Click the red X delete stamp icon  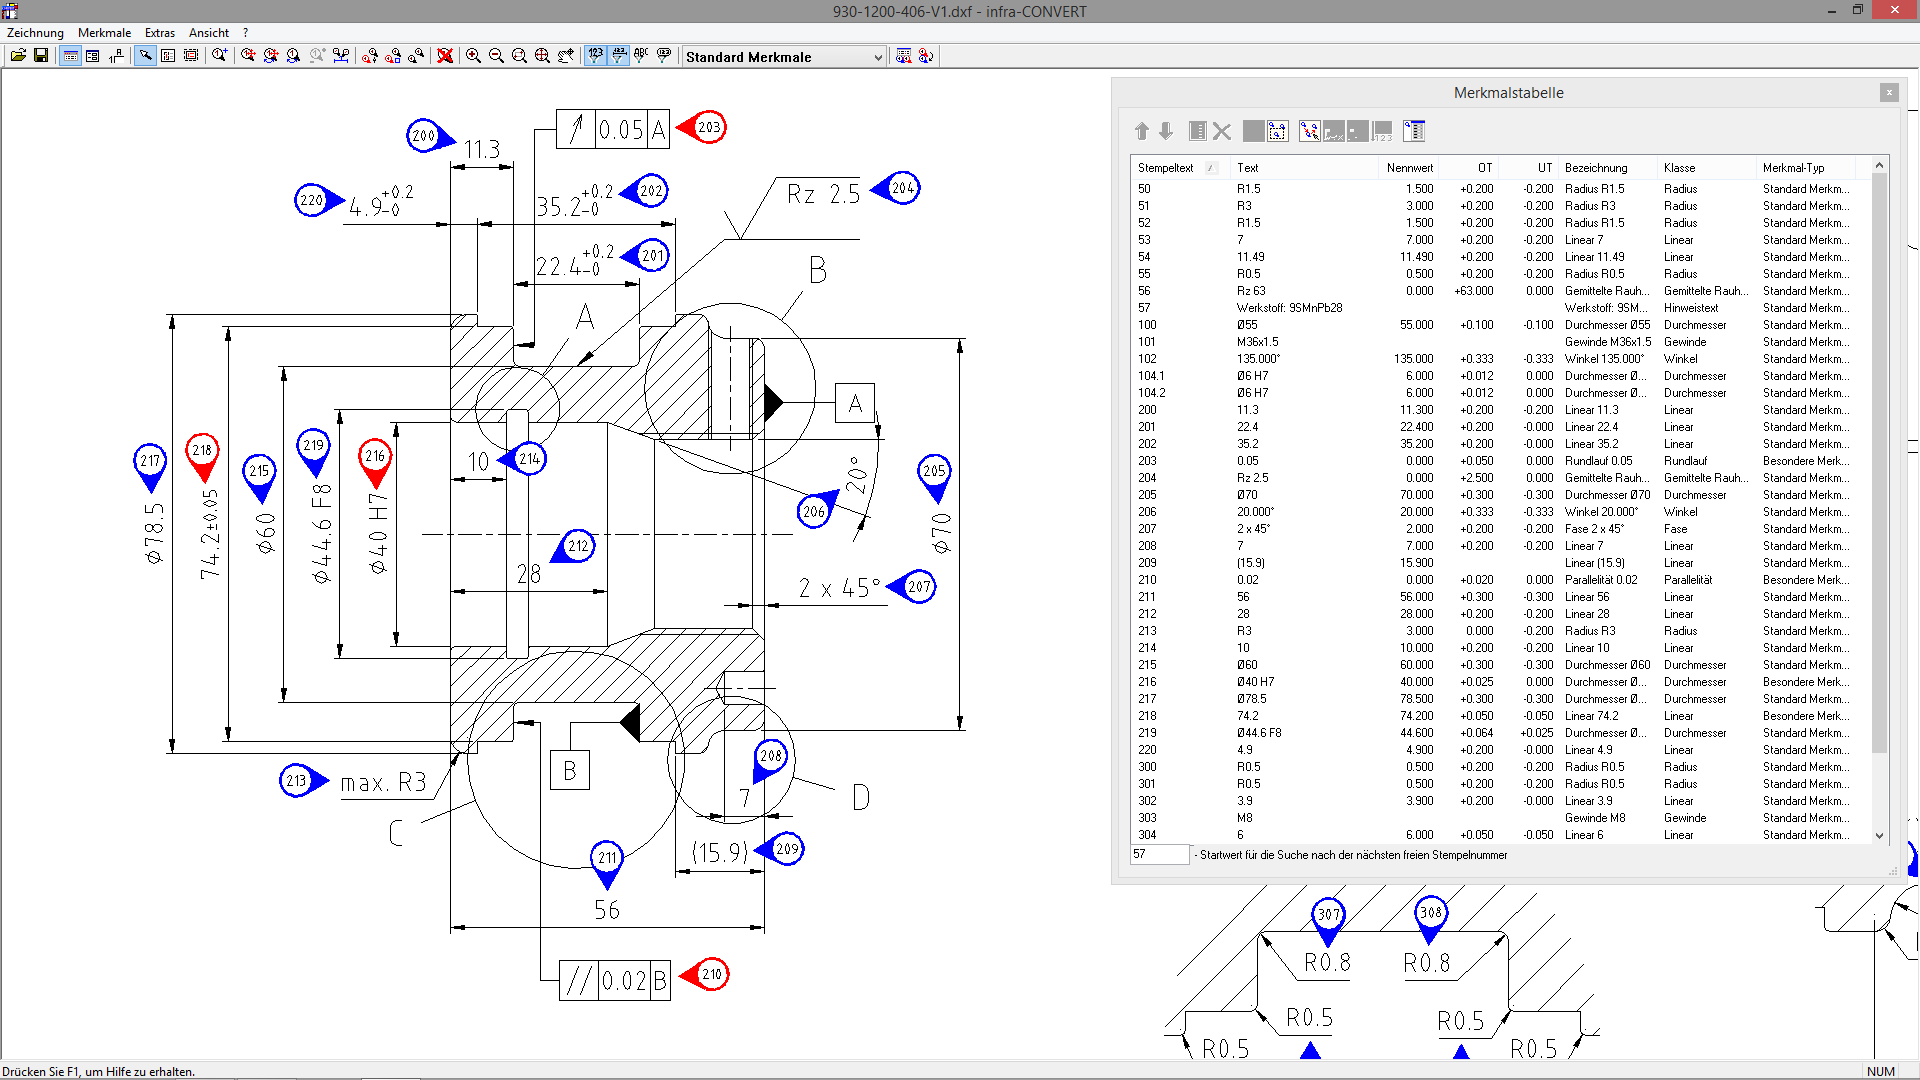(x=445, y=56)
